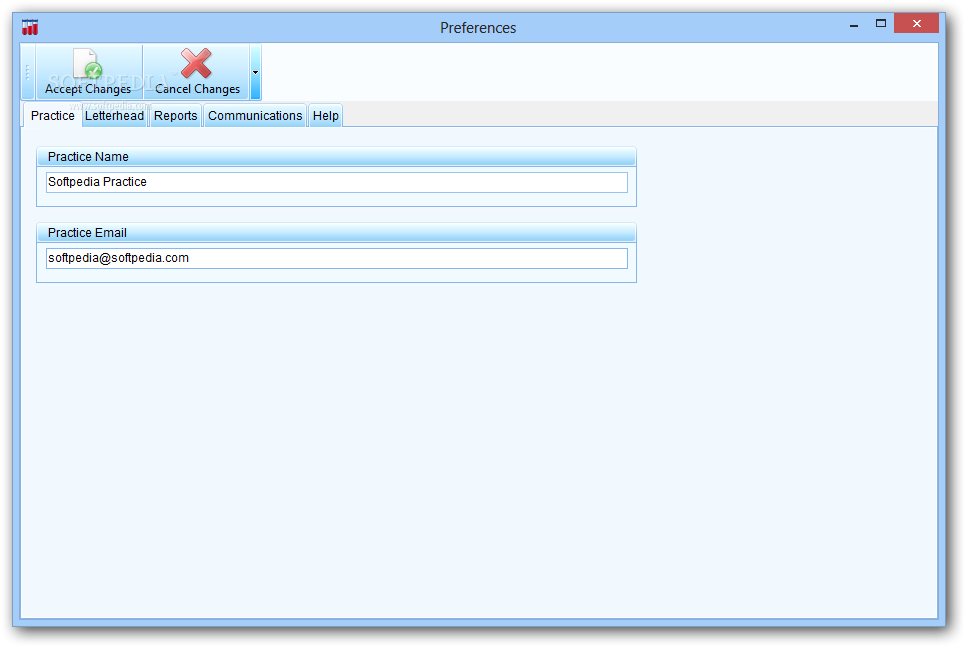Viewport: 966px width, 647px height.
Task: Close the Preferences window
Action: pos(917,23)
